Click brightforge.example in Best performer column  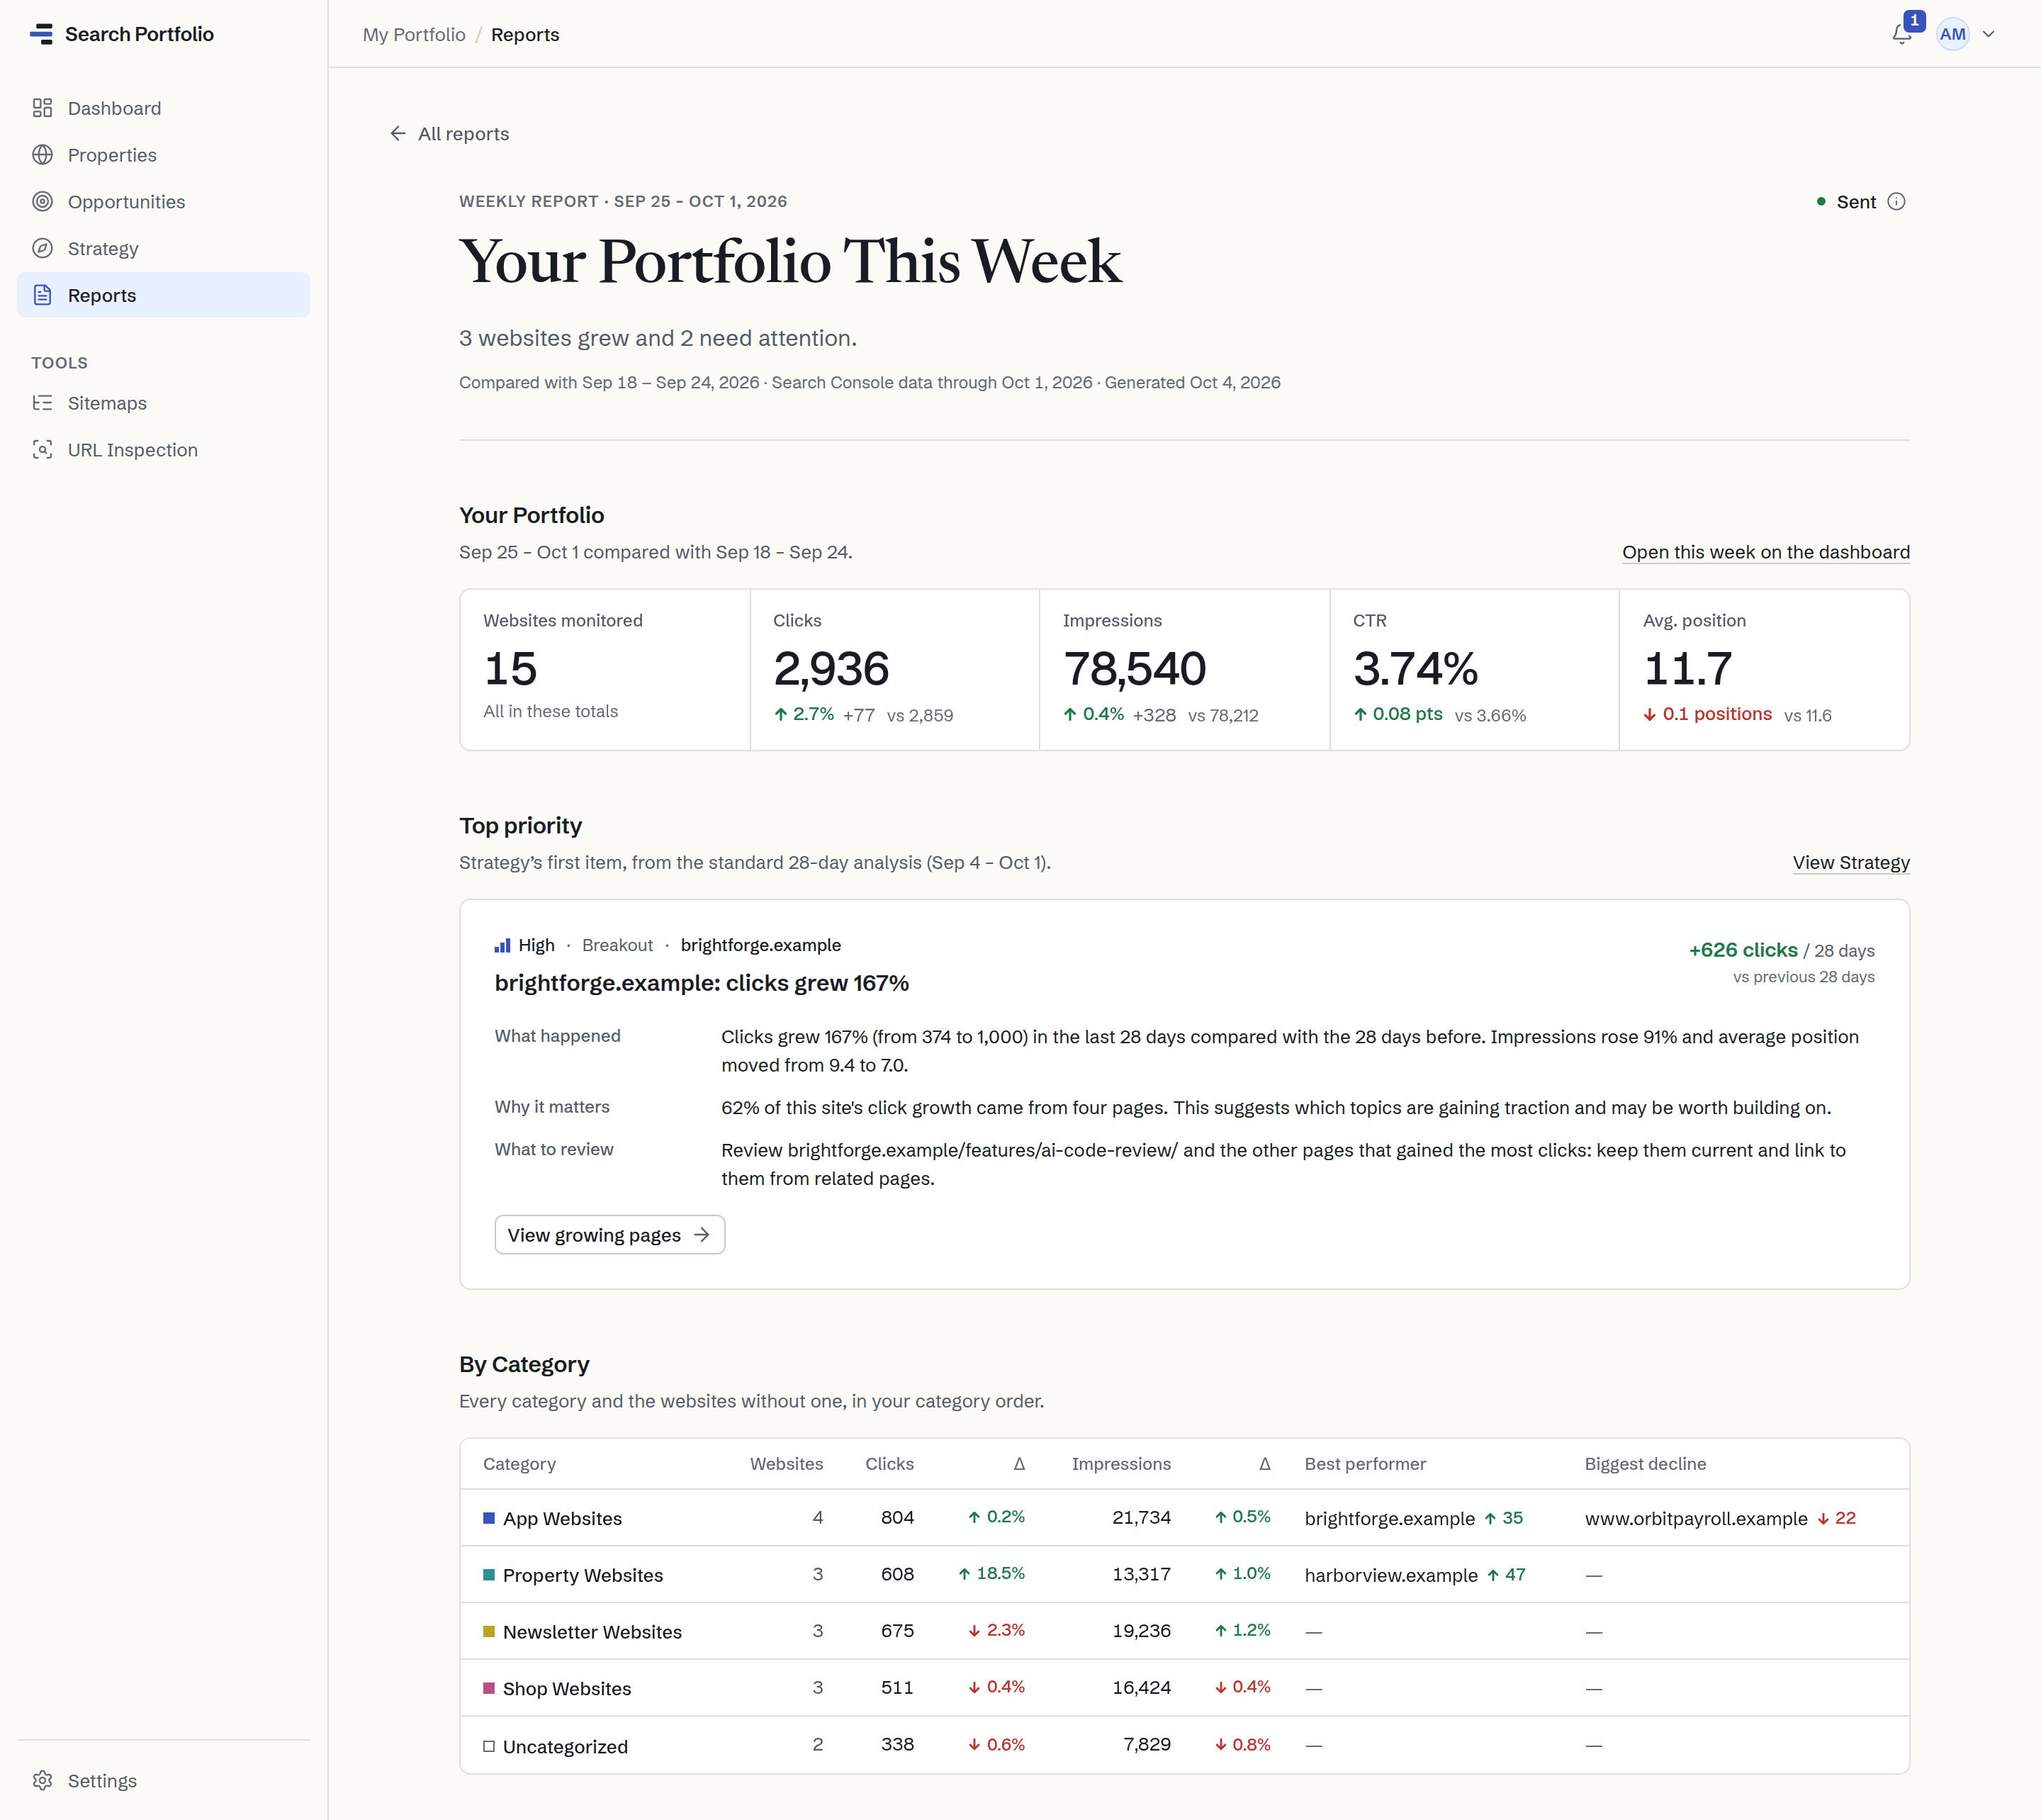[x=1389, y=1518]
